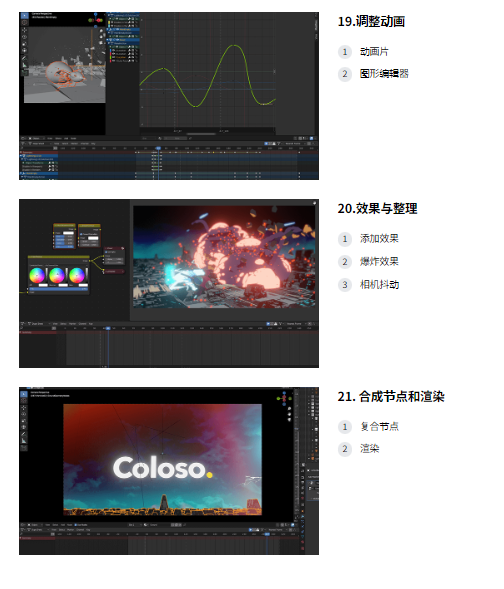Click the 20.效果与整理 section heading
Screen dimensions: 504x589
pyautogui.click(x=377, y=208)
